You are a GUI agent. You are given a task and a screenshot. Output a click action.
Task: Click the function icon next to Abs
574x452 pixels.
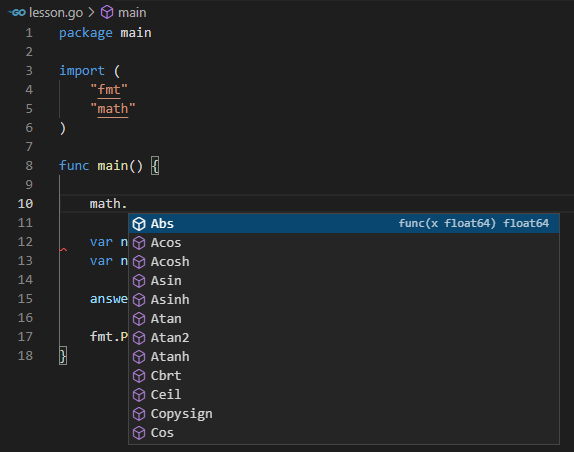click(139, 224)
